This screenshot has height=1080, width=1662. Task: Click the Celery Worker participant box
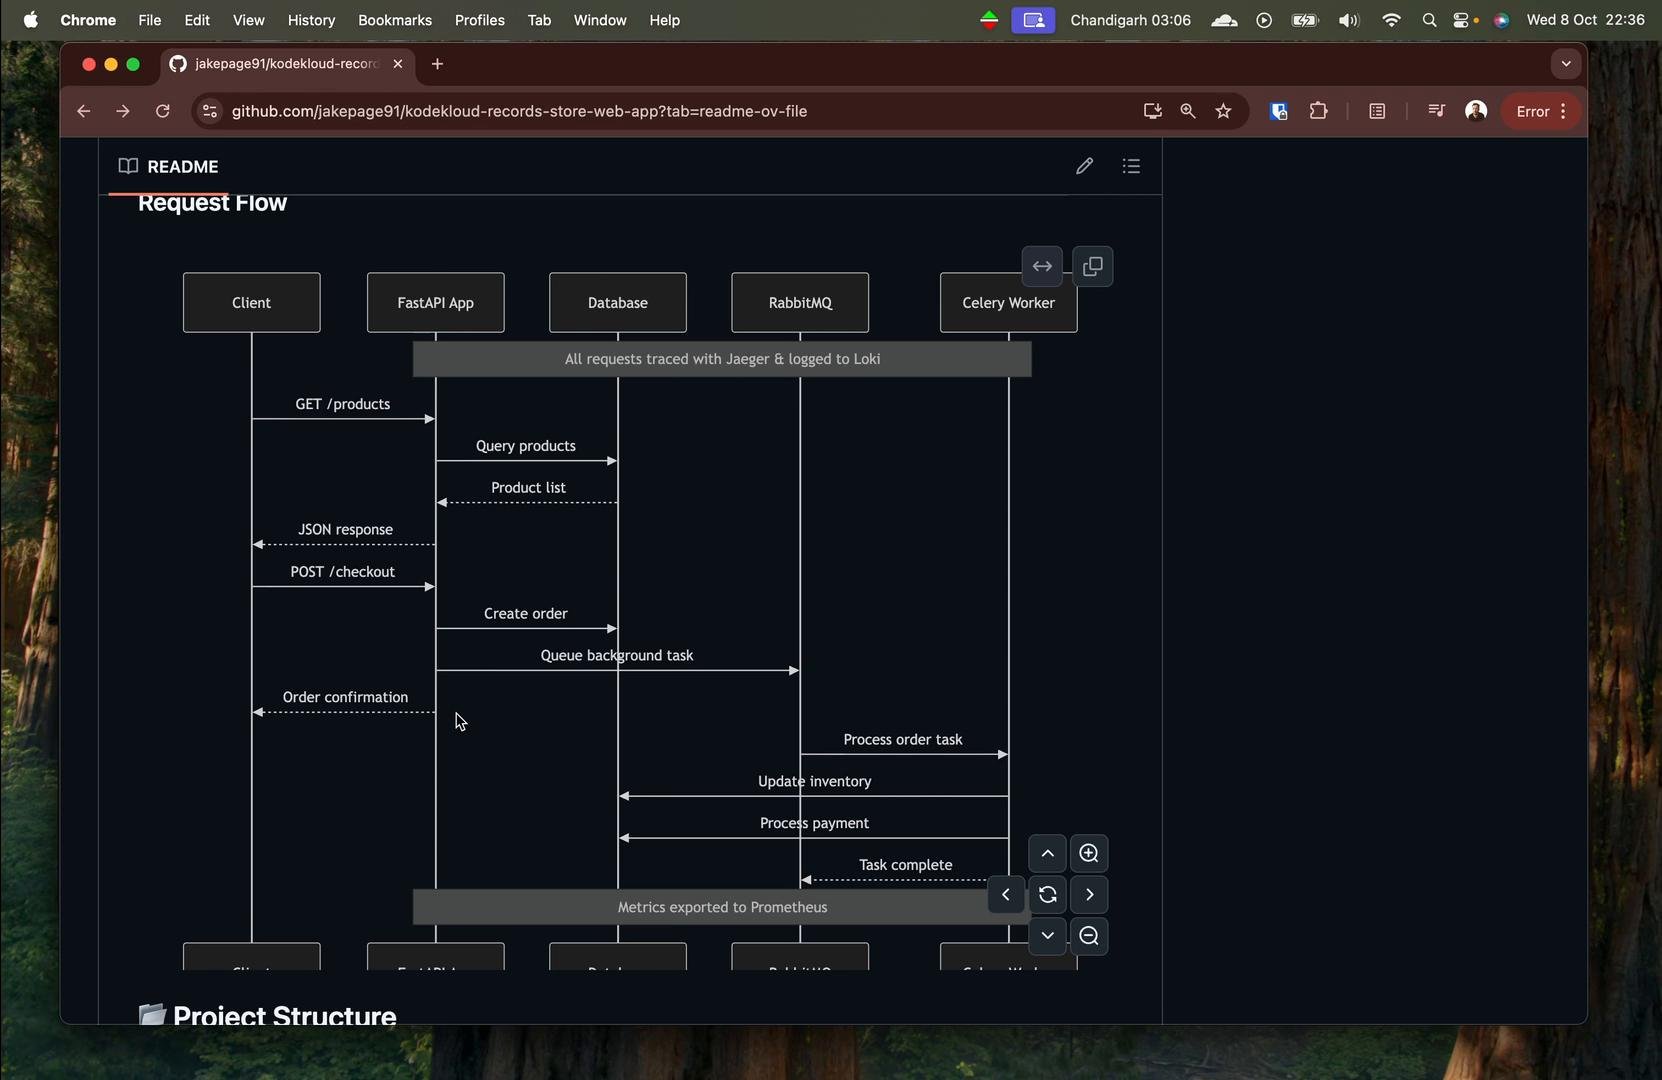click(1009, 303)
